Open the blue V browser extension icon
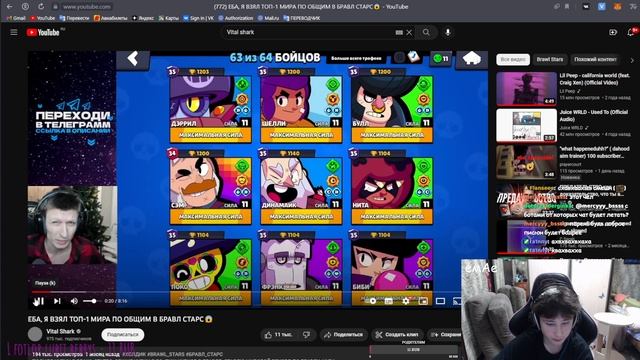Screen dimensions: 640x360 pos(602,7)
